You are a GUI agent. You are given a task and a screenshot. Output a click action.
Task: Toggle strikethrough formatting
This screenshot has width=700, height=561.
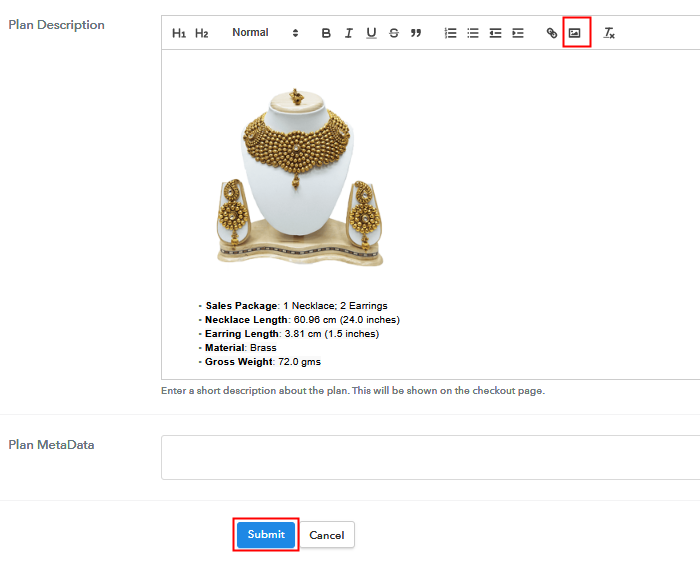pyautogui.click(x=394, y=33)
